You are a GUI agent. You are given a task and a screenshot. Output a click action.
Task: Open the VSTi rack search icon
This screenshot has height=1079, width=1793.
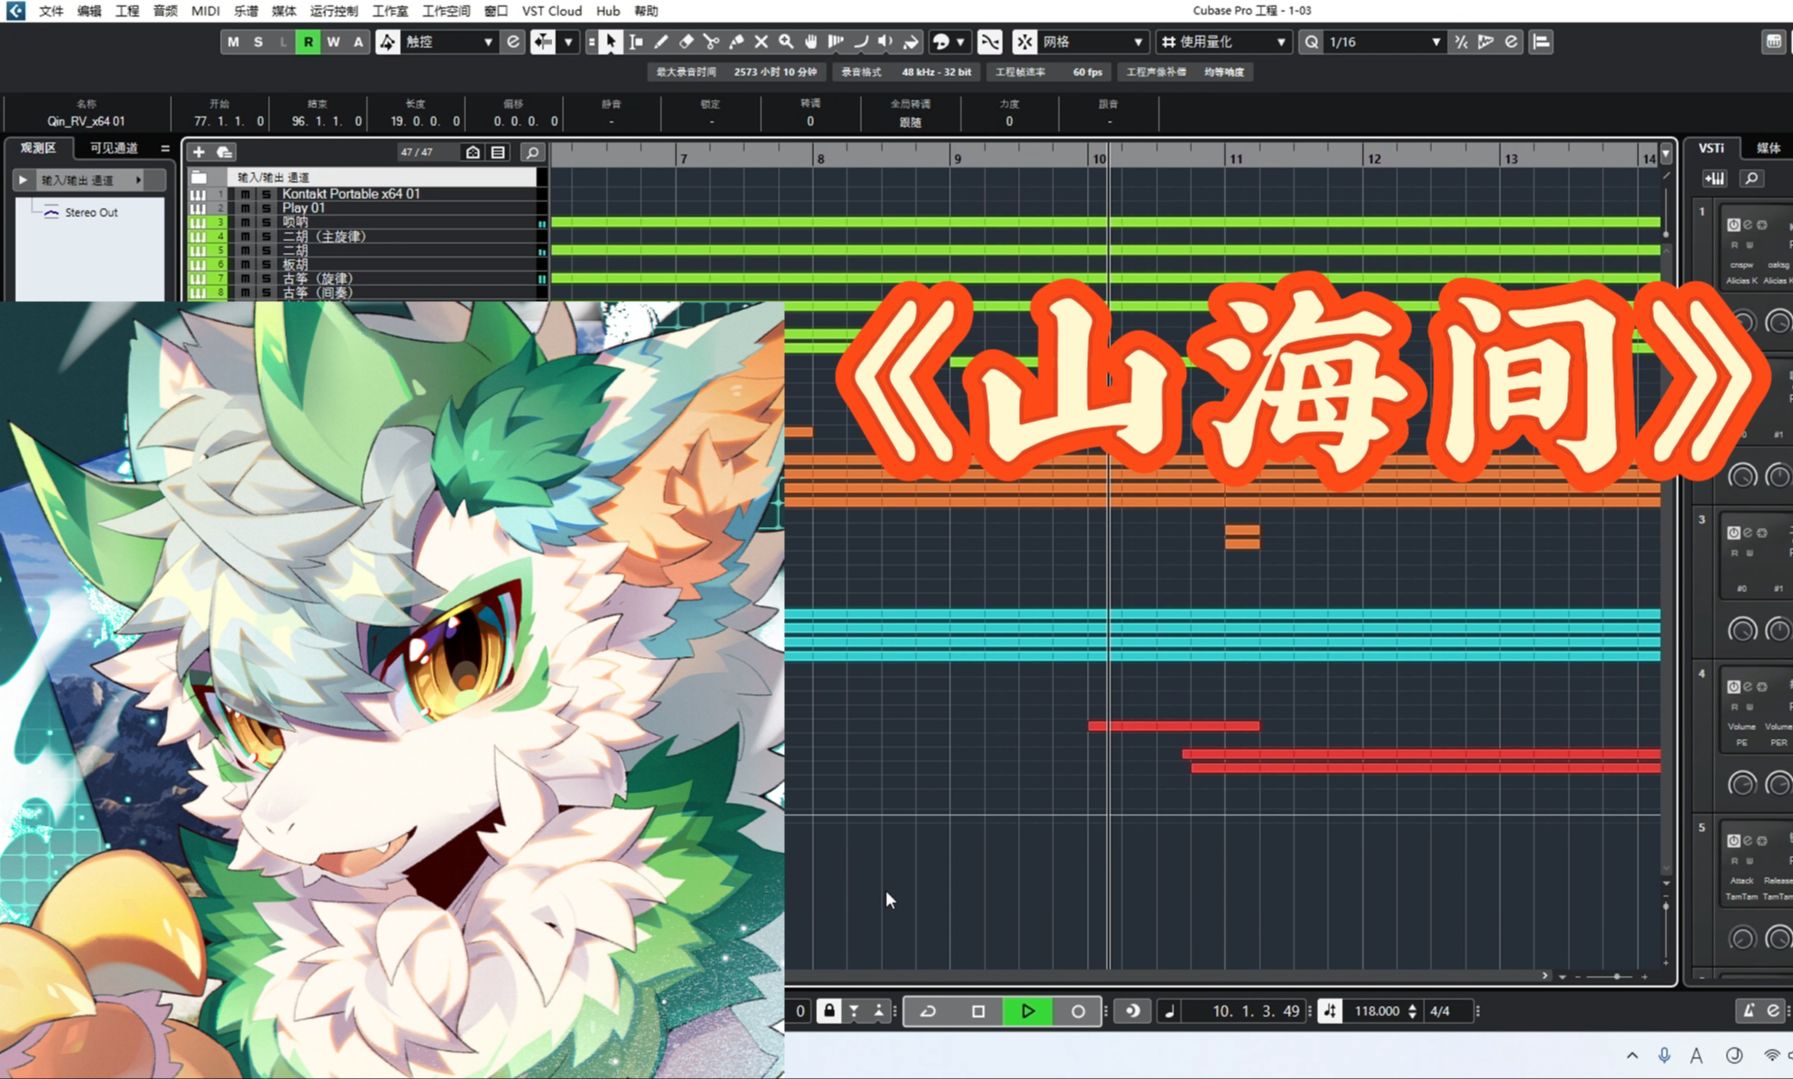click(1752, 179)
